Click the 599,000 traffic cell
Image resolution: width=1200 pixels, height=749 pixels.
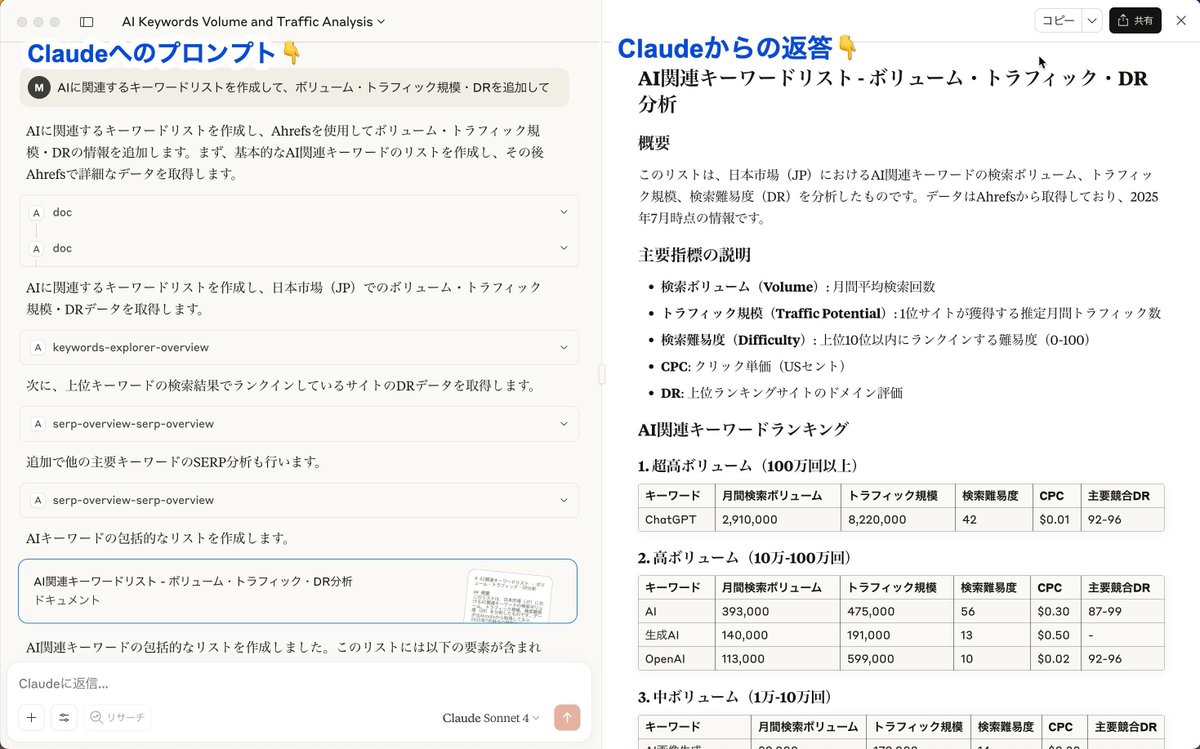tap(897, 658)
